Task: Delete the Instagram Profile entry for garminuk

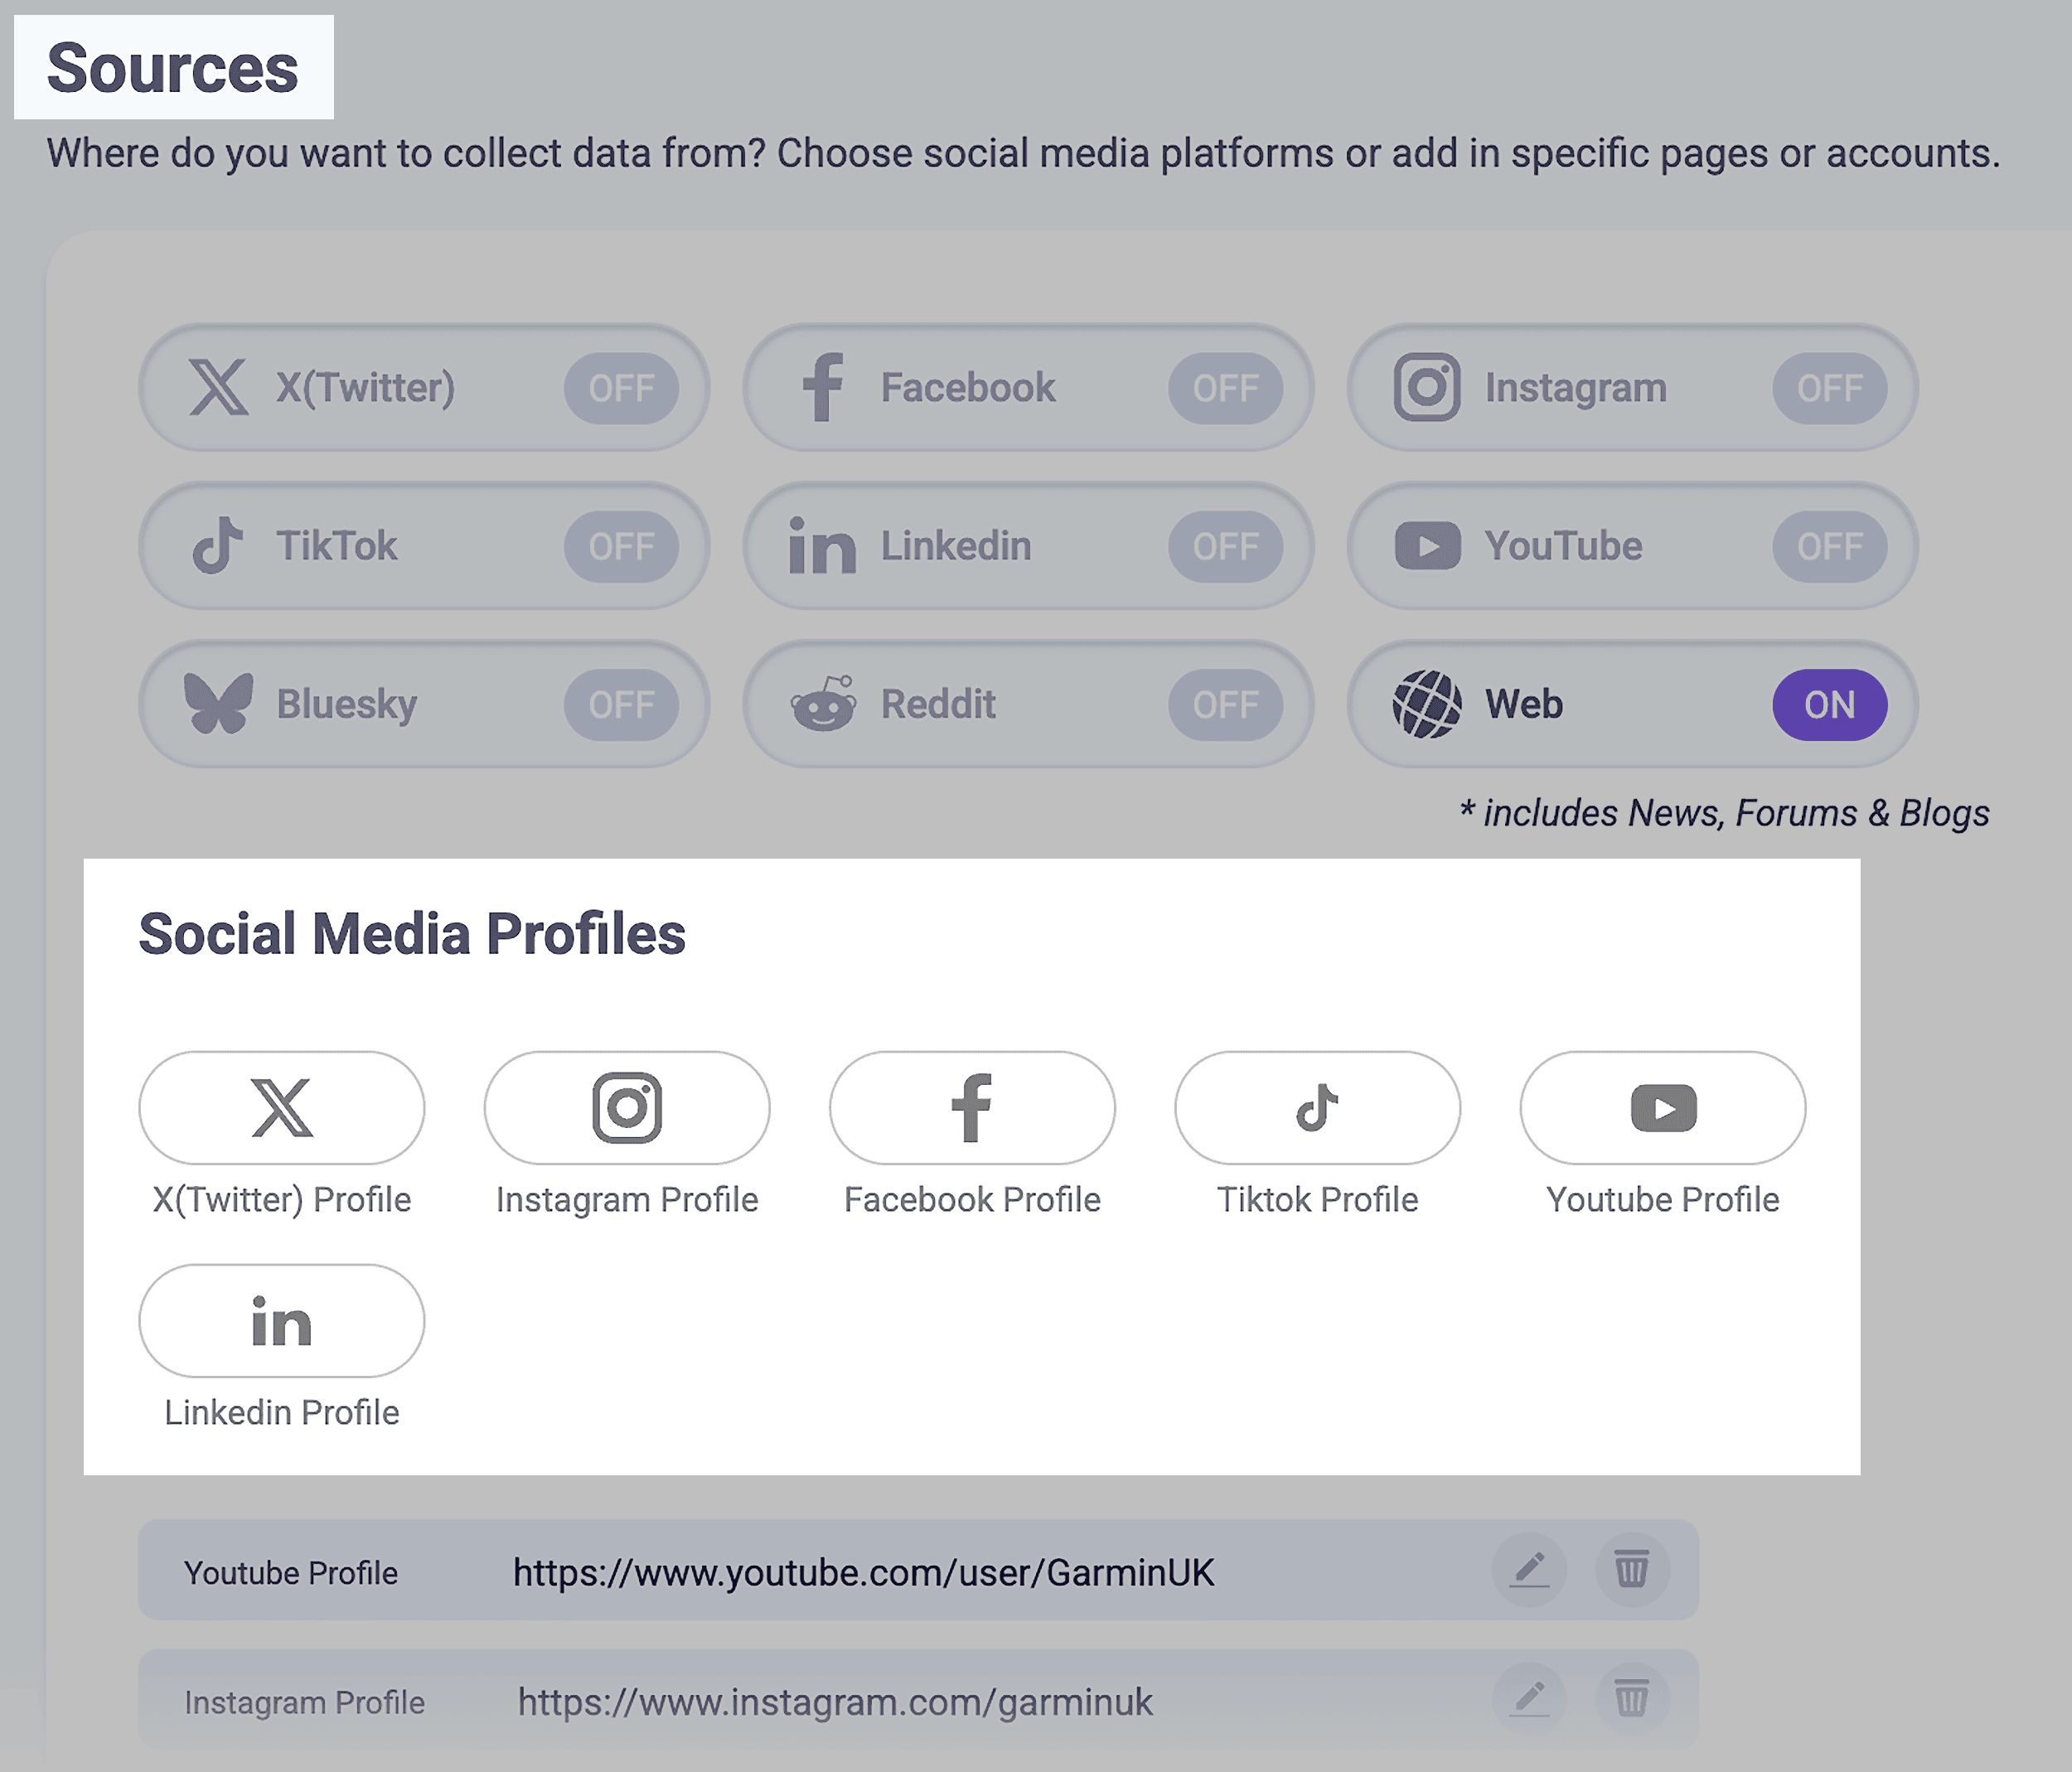Action: click(x=1633, y=1698)
